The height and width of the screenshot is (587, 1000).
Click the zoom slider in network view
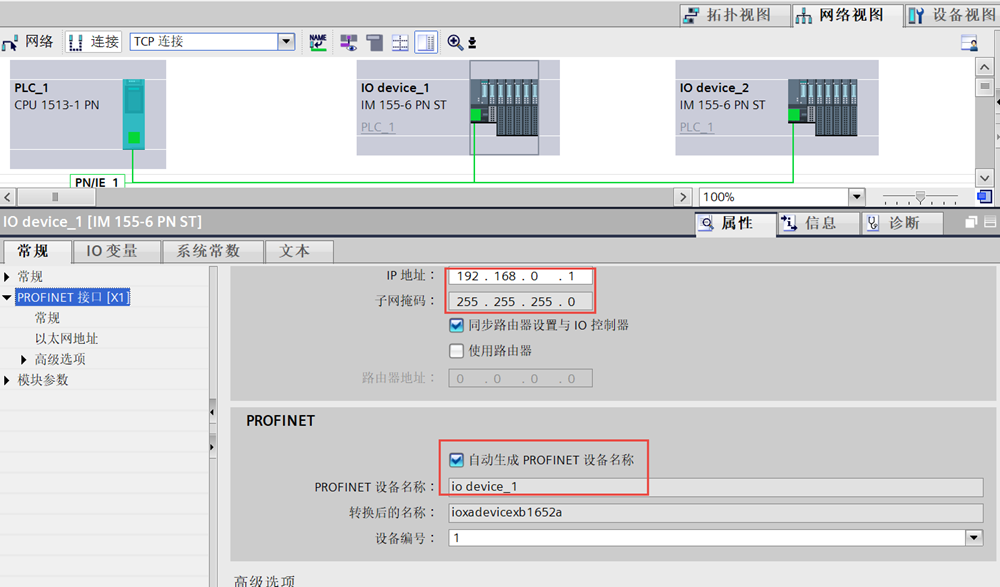pyautogui.click(x=921, y=197)
